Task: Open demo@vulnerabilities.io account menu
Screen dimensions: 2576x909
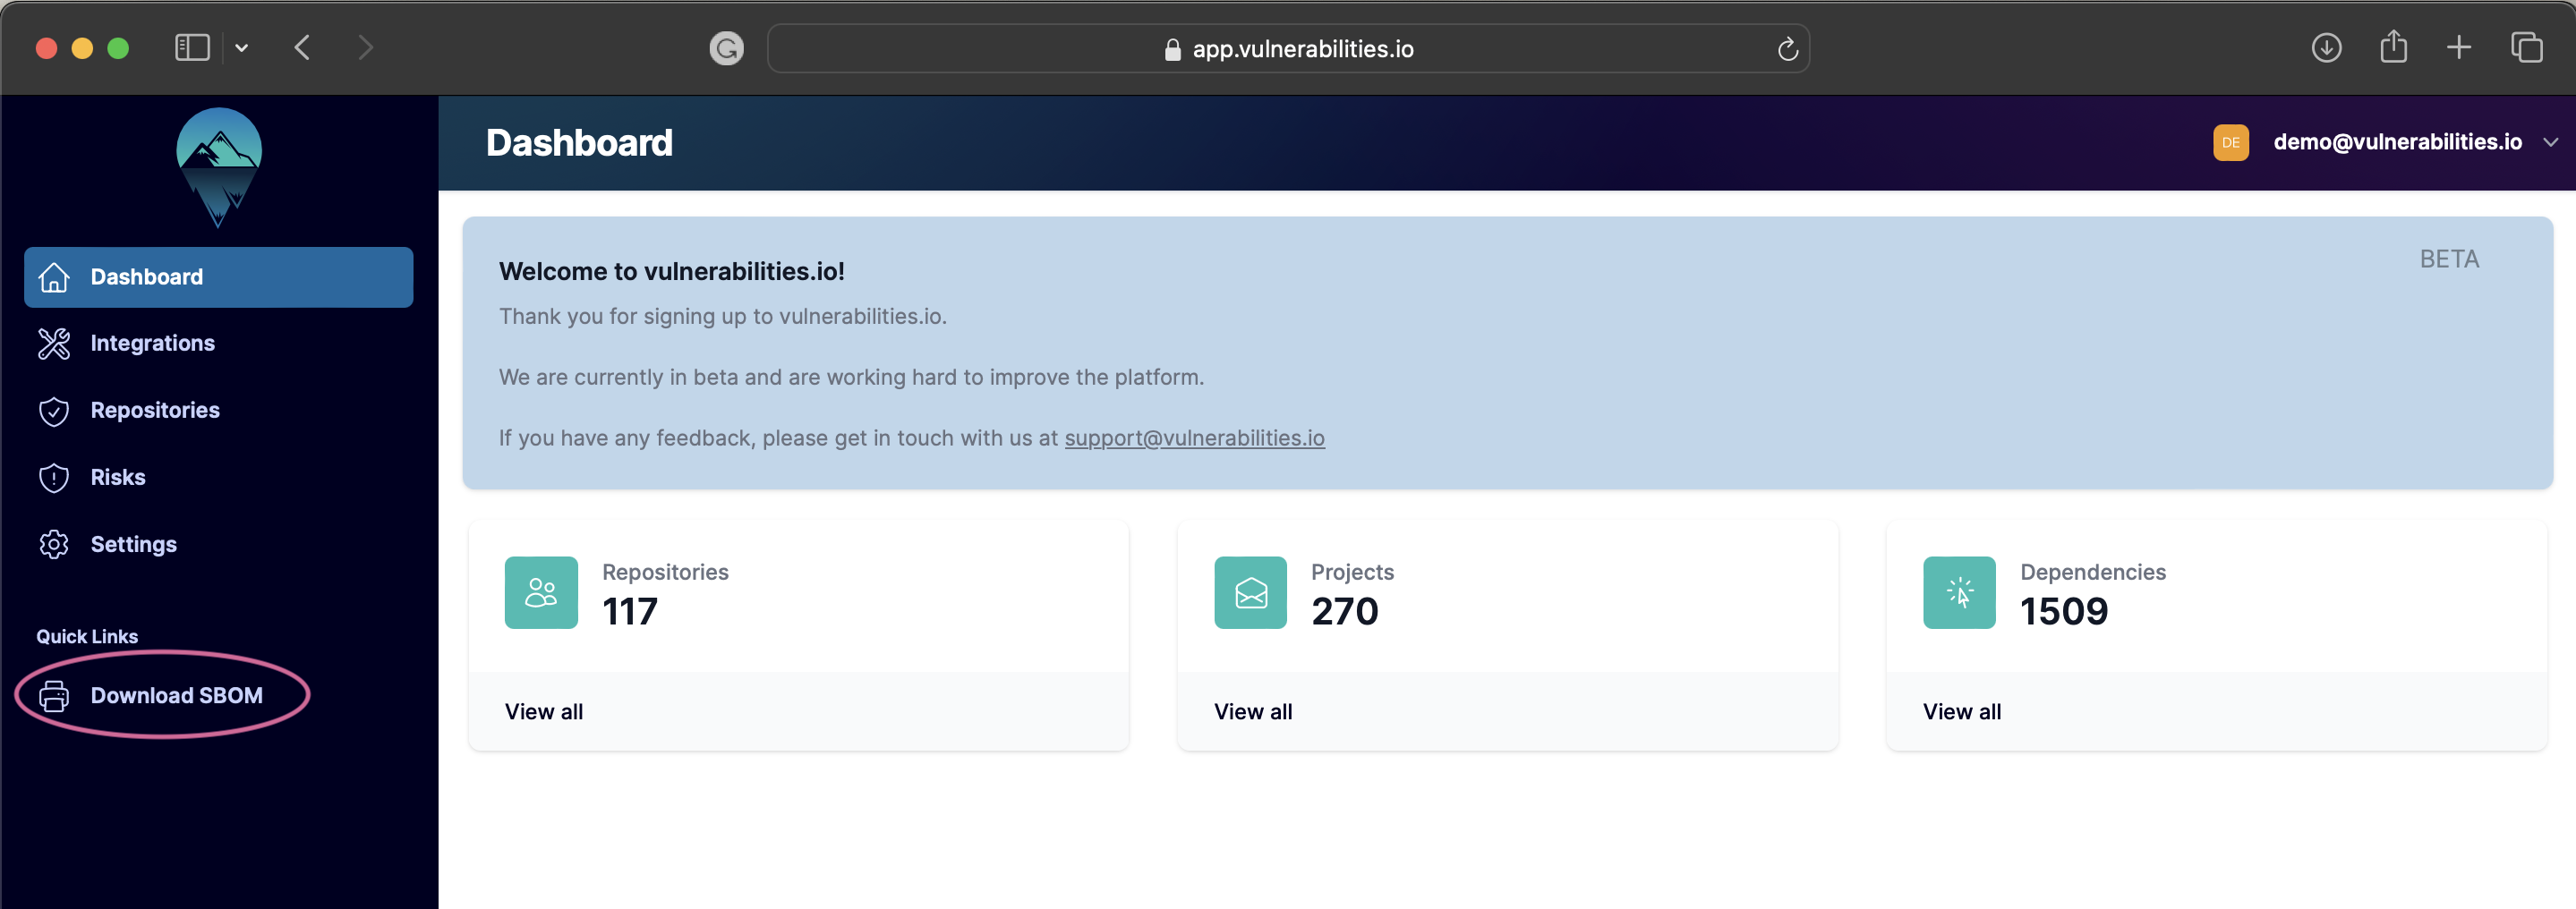Action: [x=2386, y=143]
